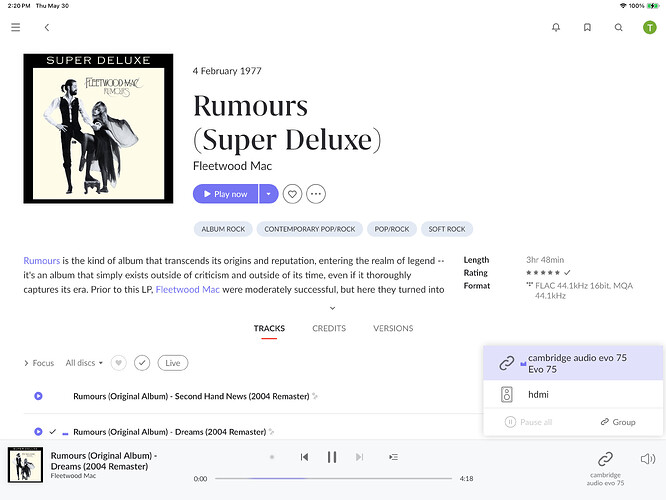Seek within the track progress bar

click(x=333, y=478)
